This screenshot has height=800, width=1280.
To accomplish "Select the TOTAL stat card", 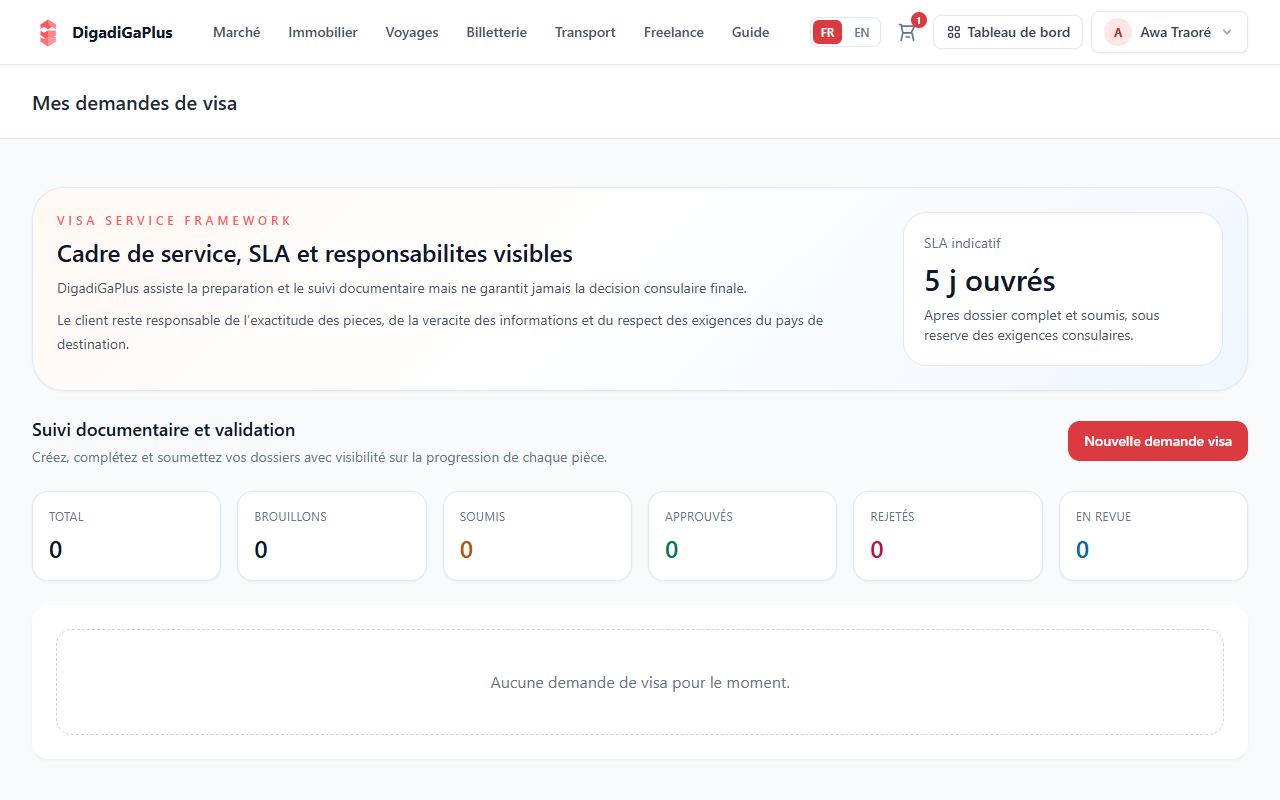I will click(126, 536).
